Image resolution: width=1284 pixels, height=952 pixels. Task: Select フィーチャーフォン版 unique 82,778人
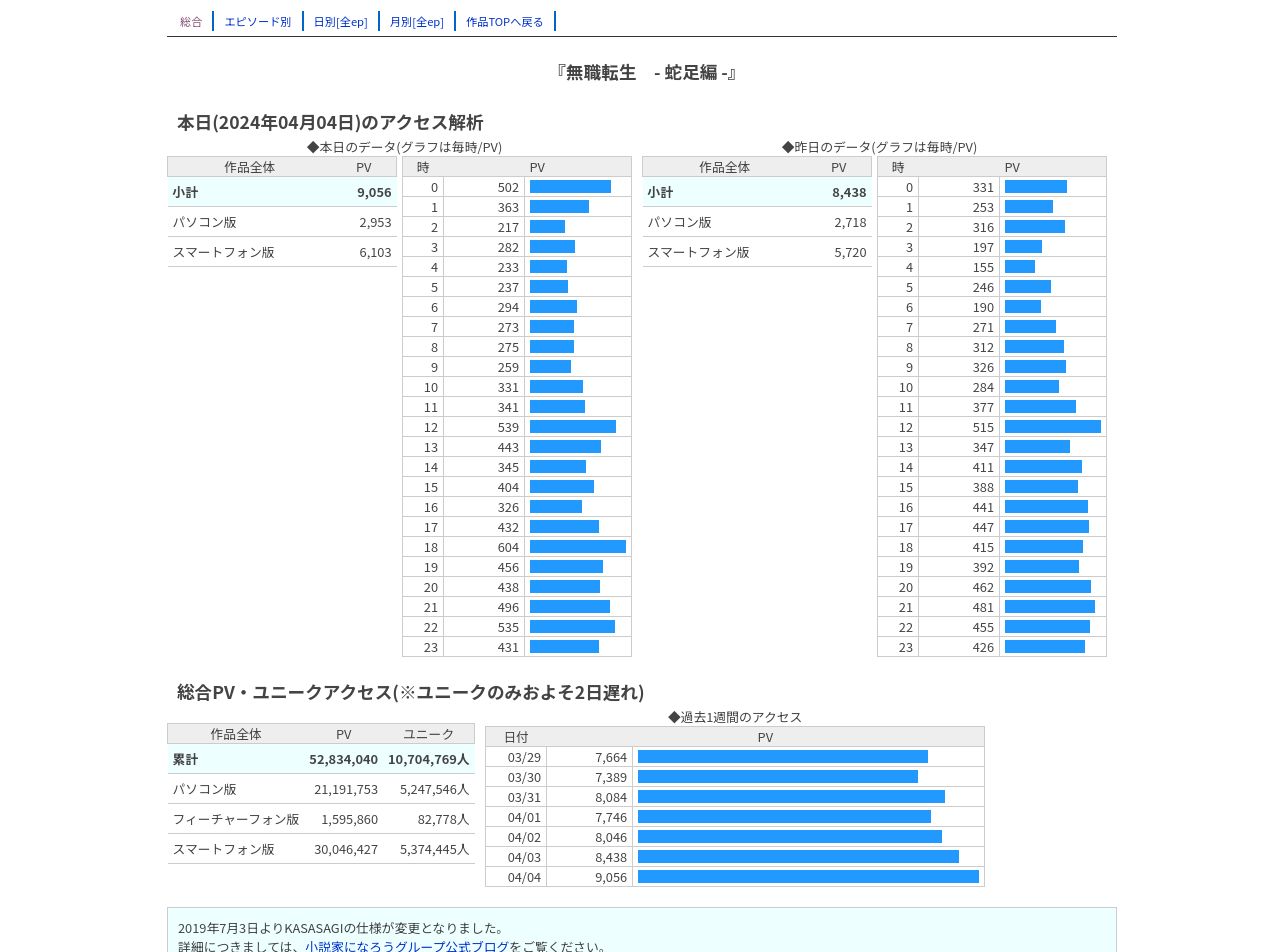point(443,819)
